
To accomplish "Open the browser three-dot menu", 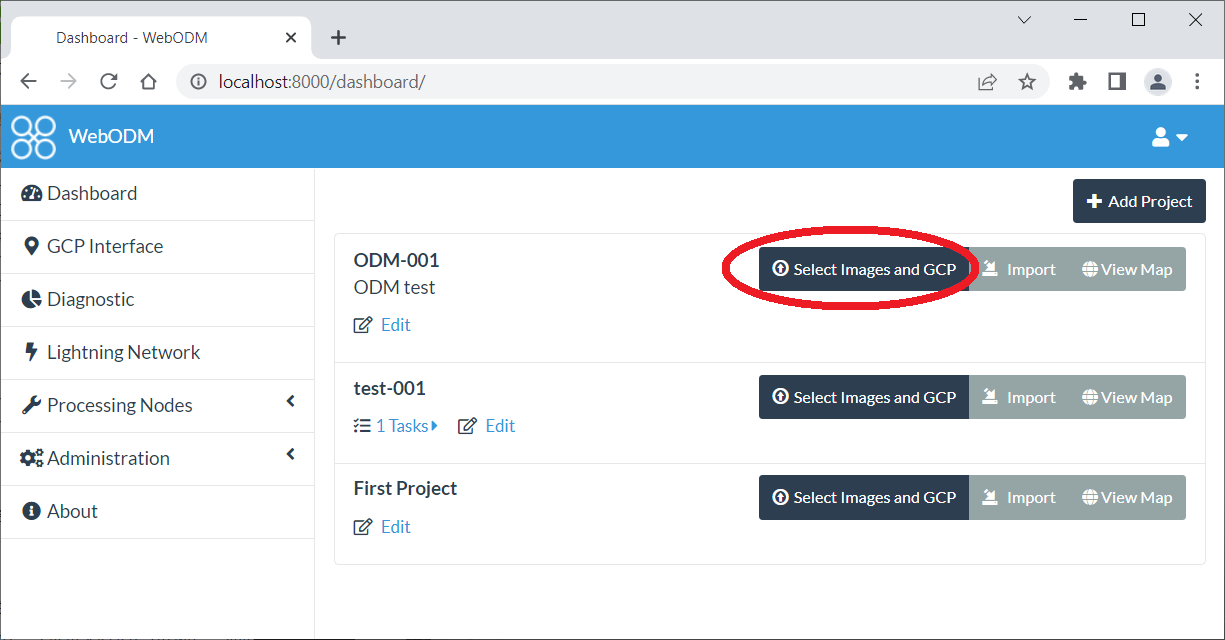I will (1197, 82).
